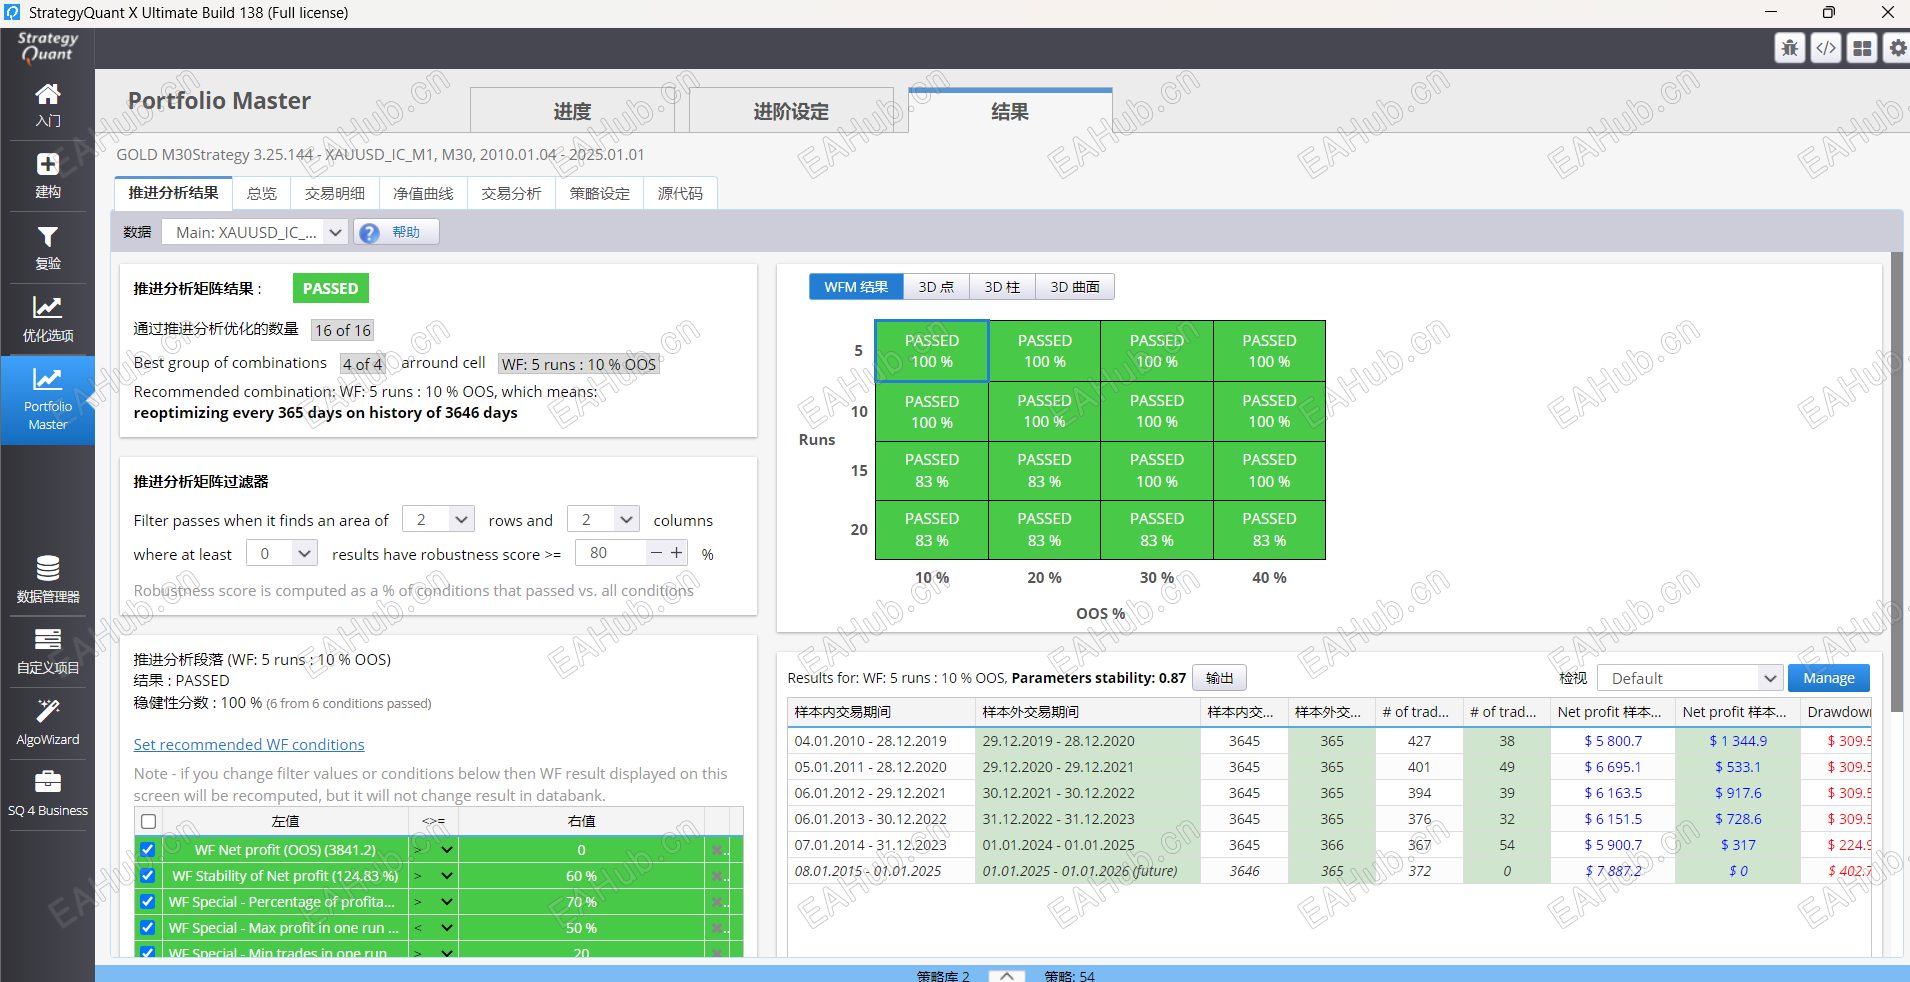Select matrix cell 15 runs, 30 % OOS
Viewport: 1910px width, 982px height.
pos(1157,471)
